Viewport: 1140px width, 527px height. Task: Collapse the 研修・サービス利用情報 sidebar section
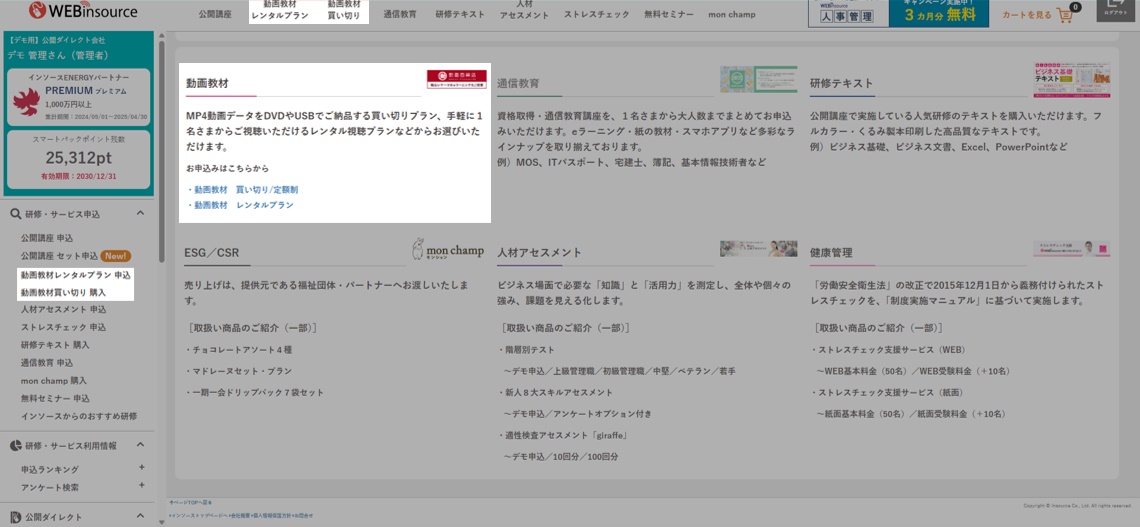pyautogui.click(x=140, y=445)
